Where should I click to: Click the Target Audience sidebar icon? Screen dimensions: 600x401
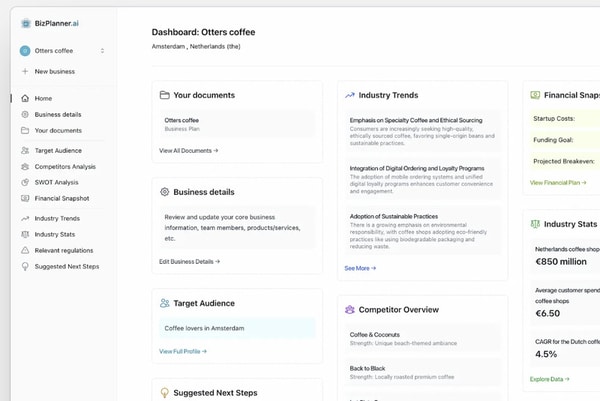point(25,151)
